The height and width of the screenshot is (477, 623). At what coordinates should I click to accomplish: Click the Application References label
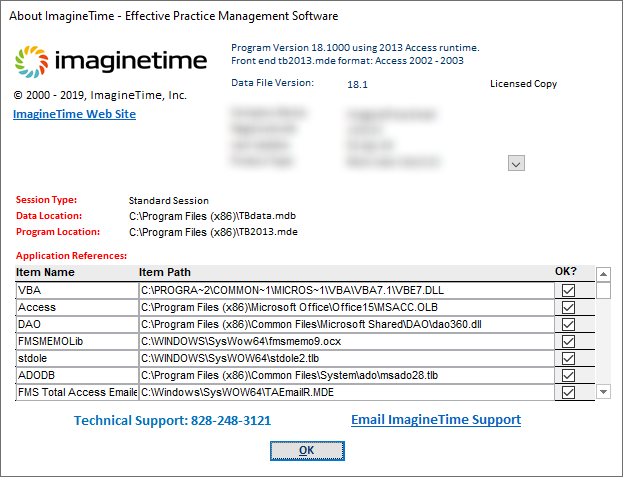(x=72, y=256)
